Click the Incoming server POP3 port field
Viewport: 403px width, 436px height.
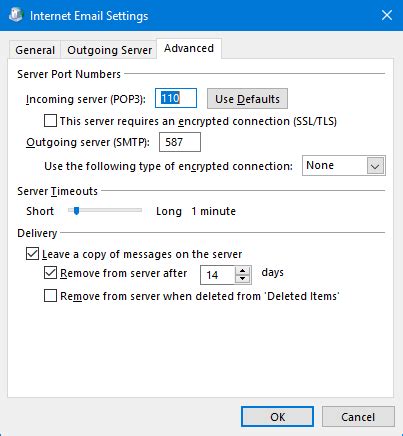tap(176, 98)
